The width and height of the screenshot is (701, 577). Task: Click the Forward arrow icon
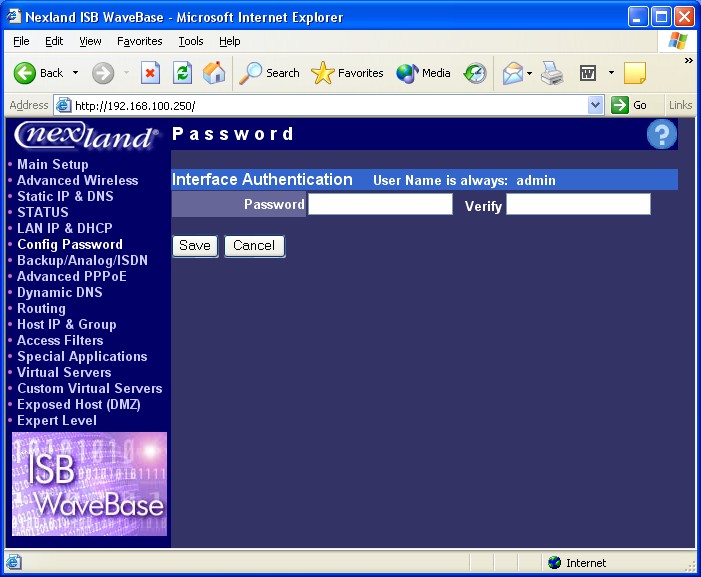[103, 73]
